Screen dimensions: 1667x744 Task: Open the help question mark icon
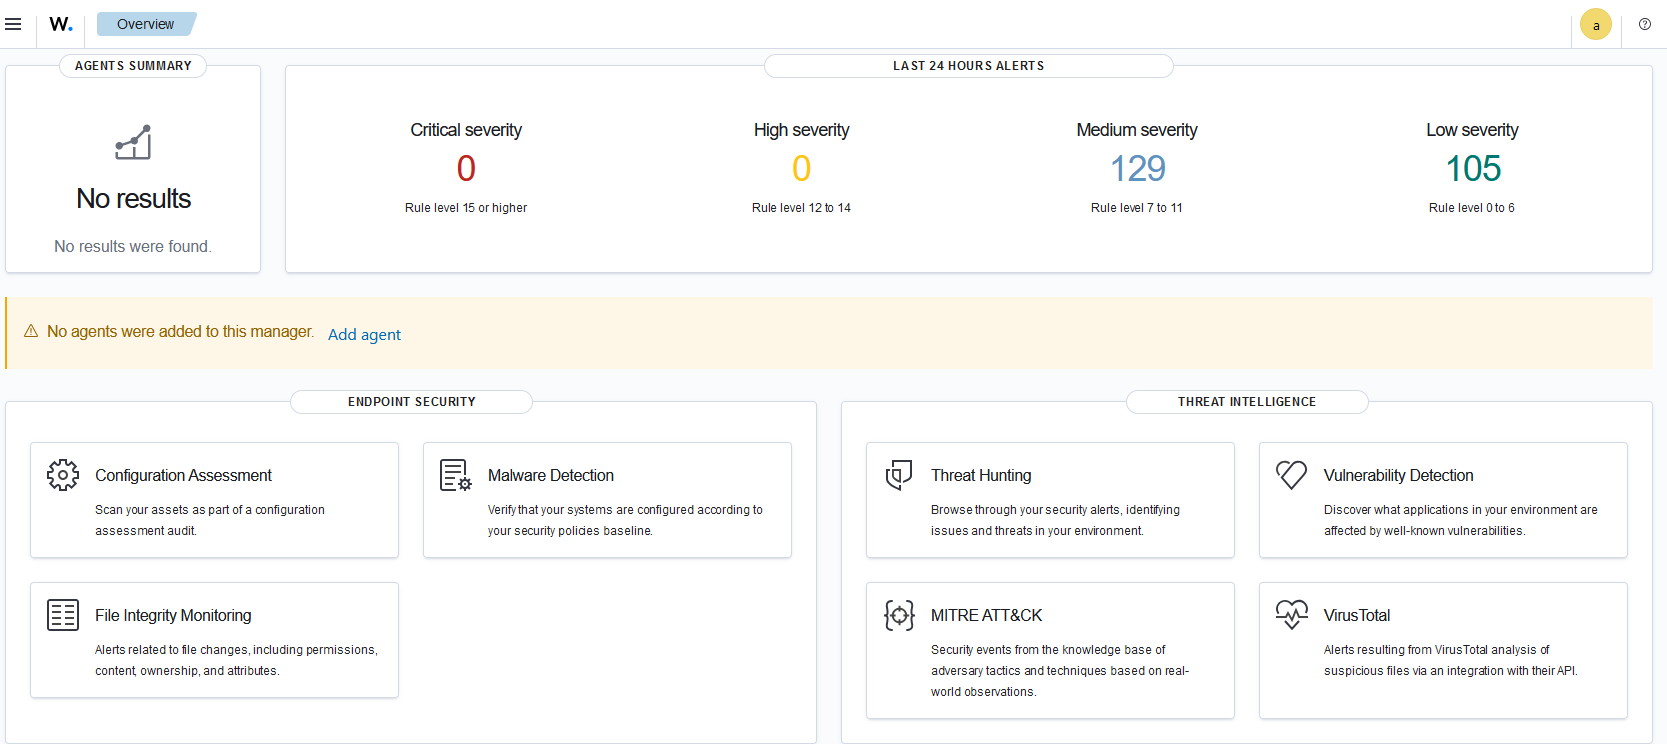point(1645,24)
